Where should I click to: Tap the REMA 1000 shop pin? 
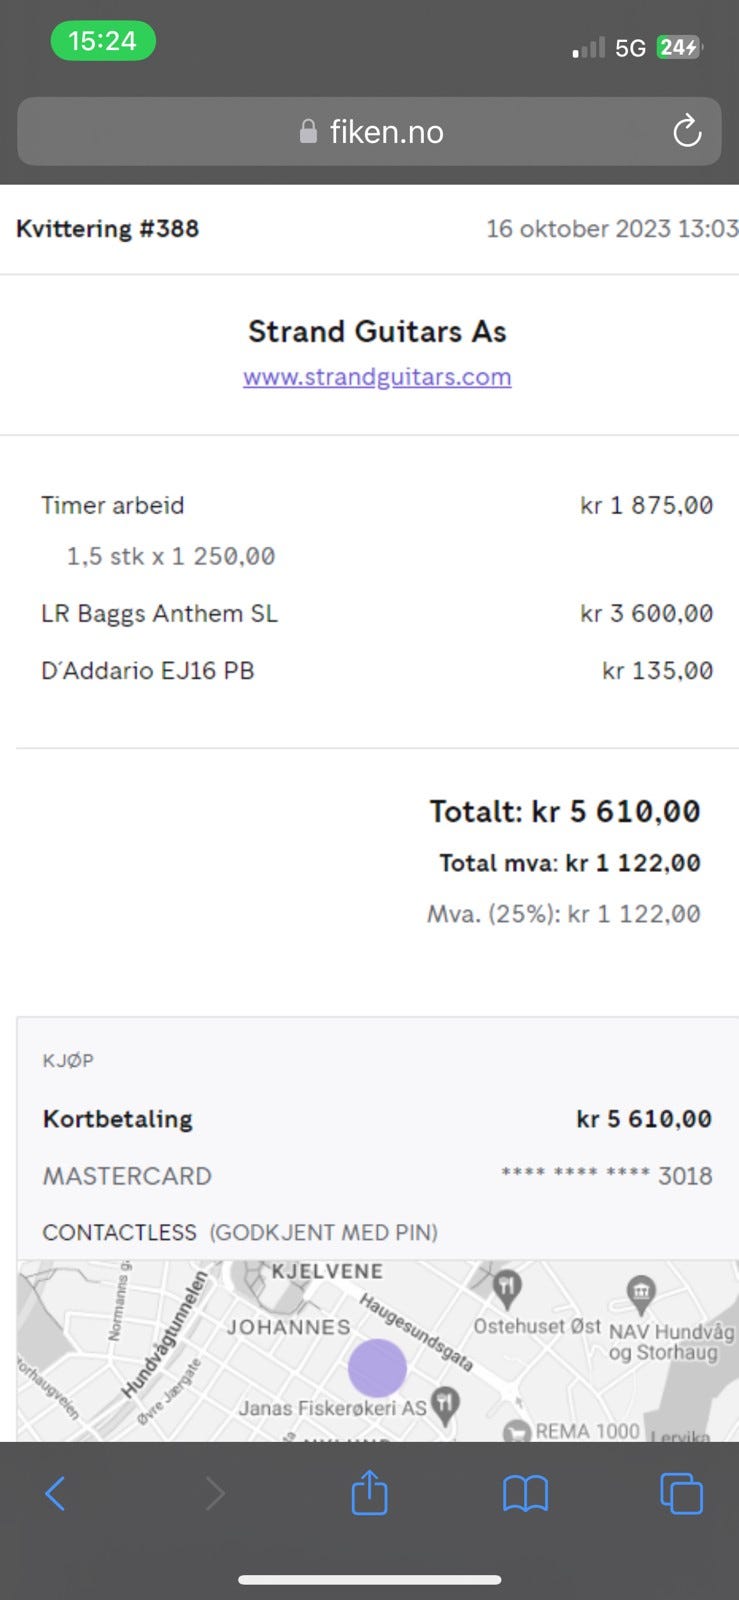(516, 1432)
